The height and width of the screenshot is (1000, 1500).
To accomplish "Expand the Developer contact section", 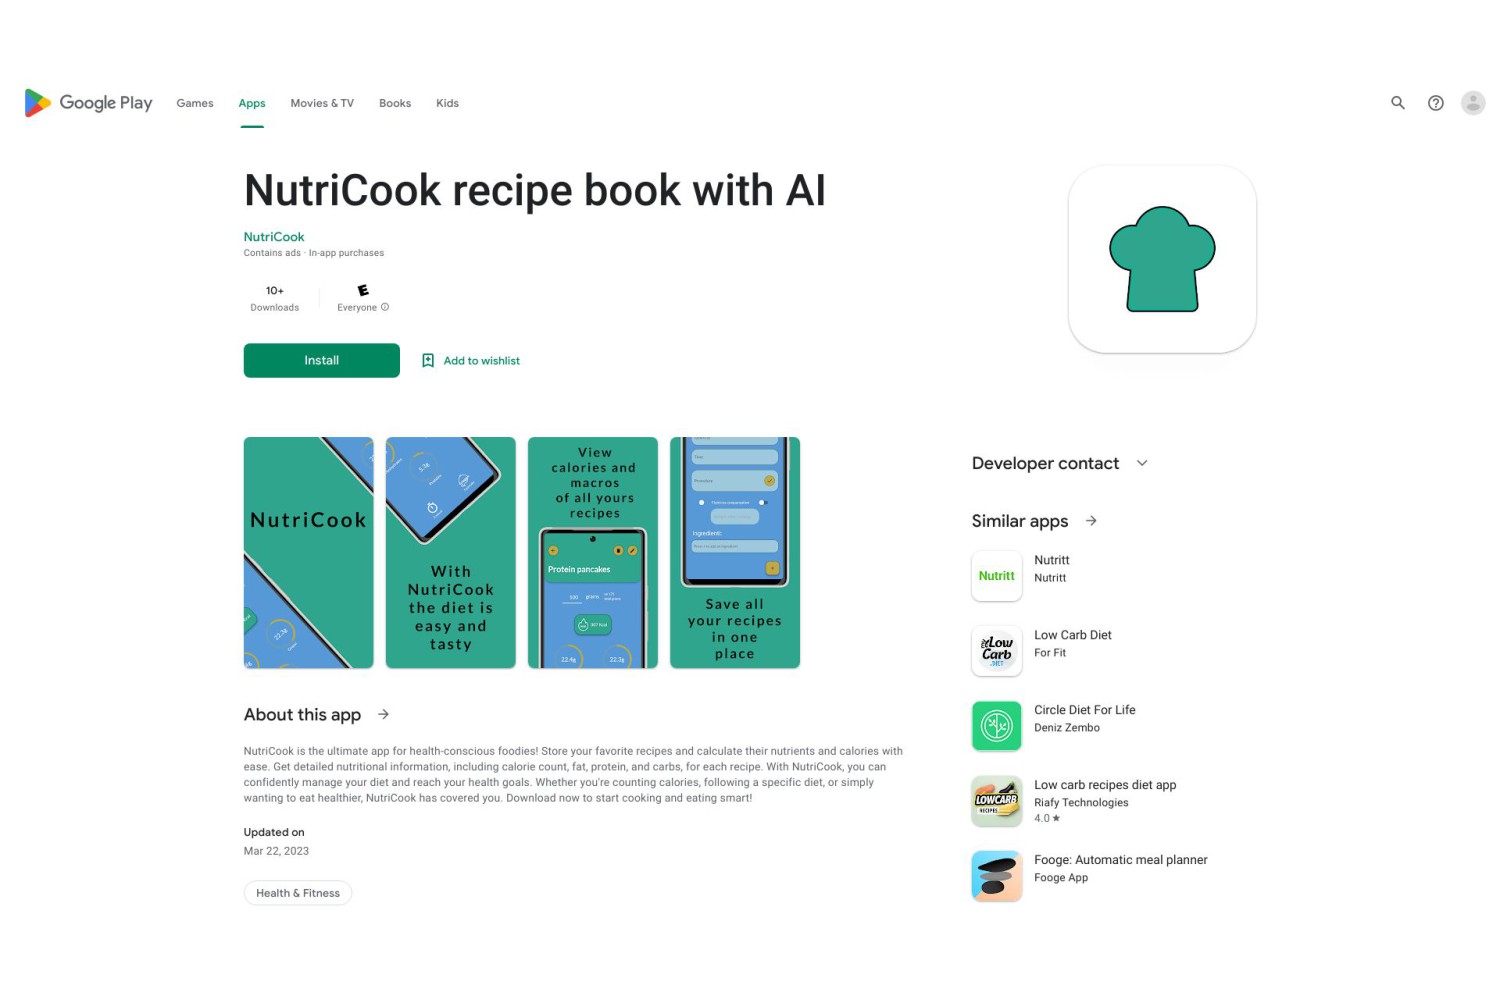I will [1142, 463].
